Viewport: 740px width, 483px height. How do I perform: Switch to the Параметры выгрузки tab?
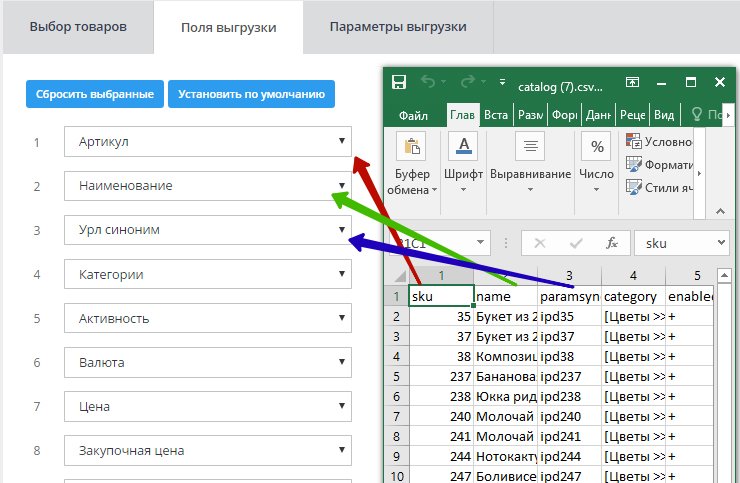[x=397, y=27]
